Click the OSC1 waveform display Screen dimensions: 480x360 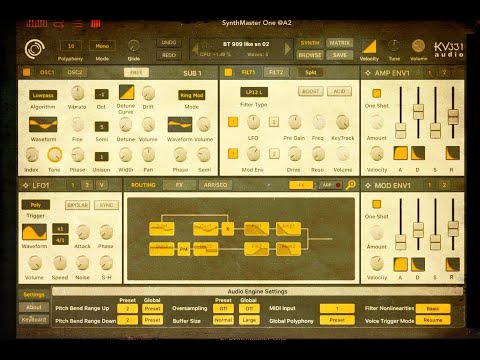click(x=43, y=124)
